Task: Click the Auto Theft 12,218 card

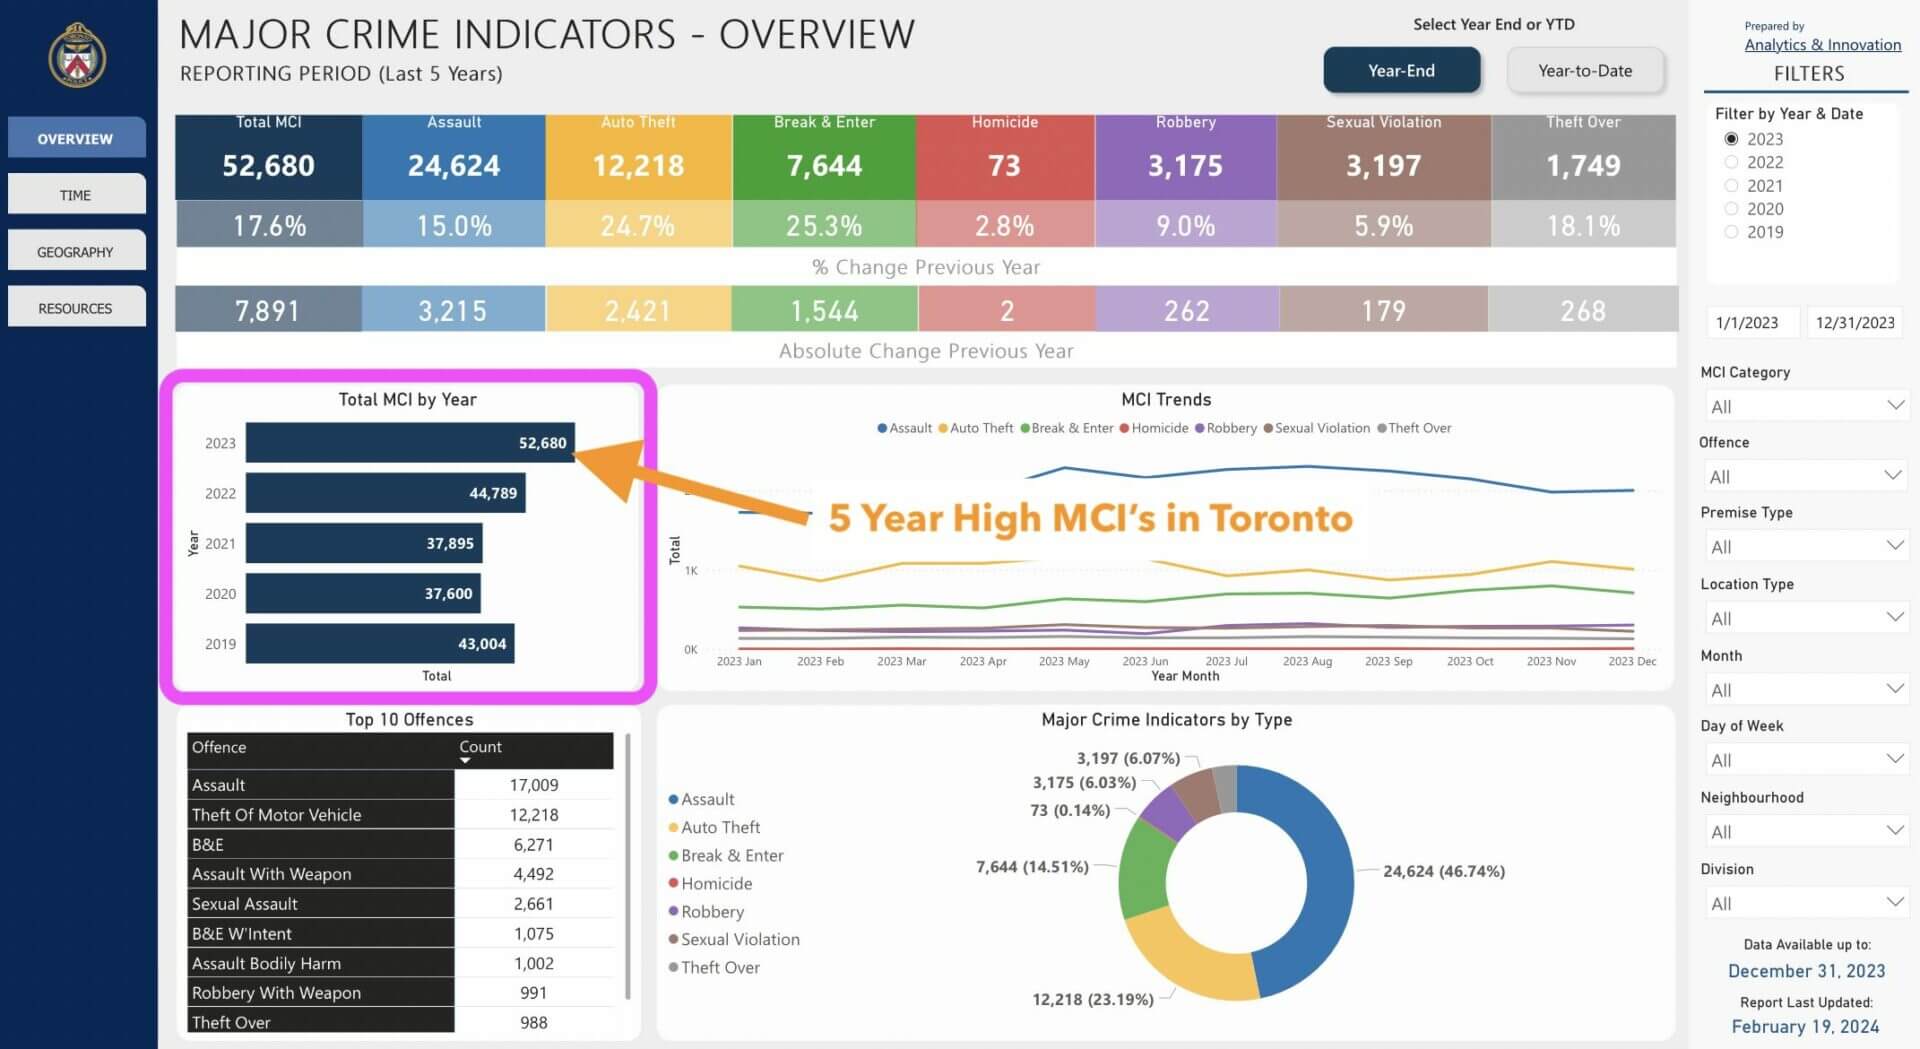Action: click(x=639, y=156)
